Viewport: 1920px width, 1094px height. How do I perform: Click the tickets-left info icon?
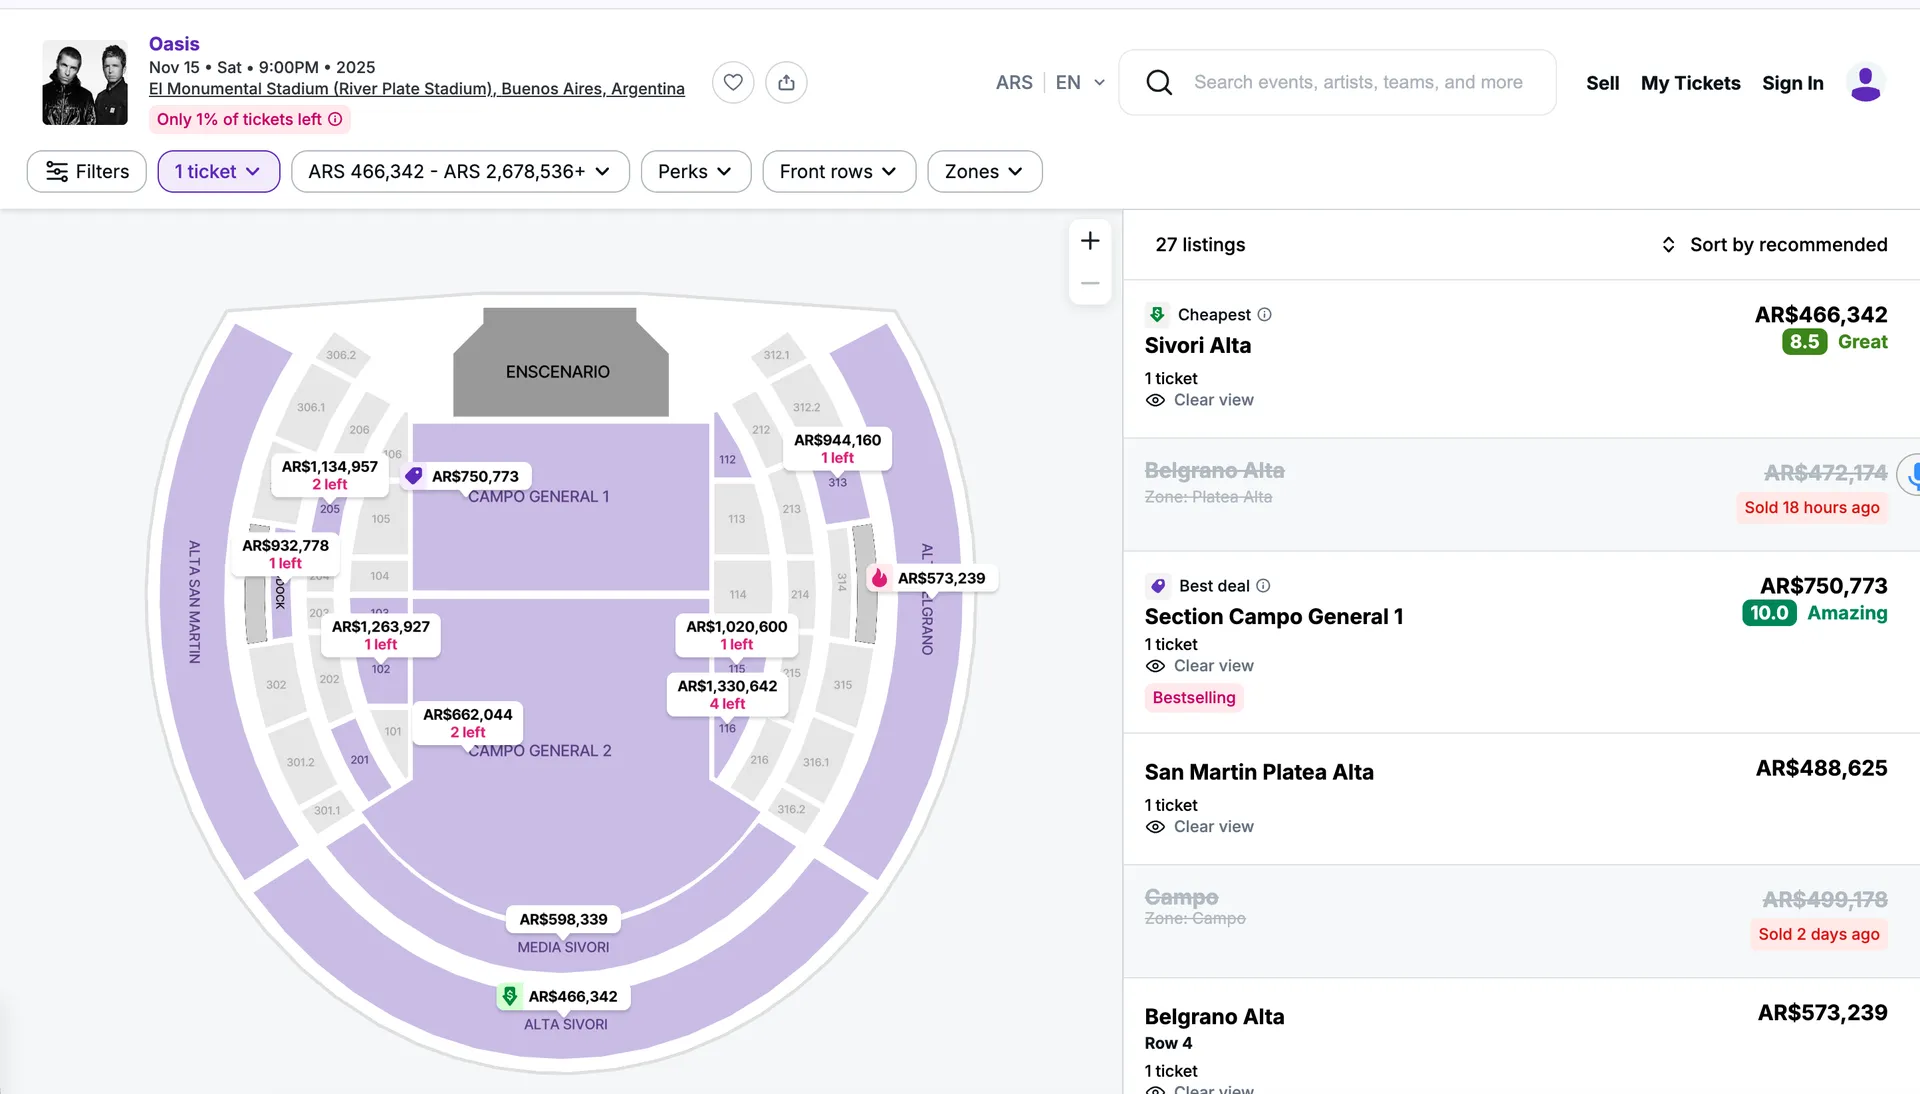pos(336,119)
